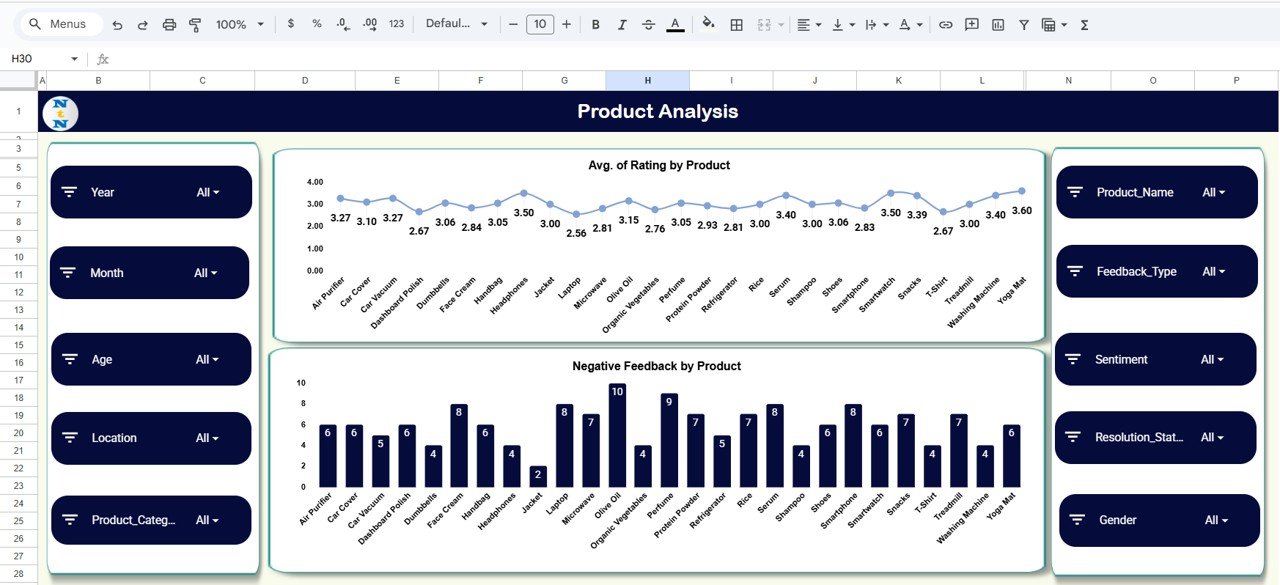Select the Paint format roller icon
This screenshot has width=1280, height=585.
point(195,24)
